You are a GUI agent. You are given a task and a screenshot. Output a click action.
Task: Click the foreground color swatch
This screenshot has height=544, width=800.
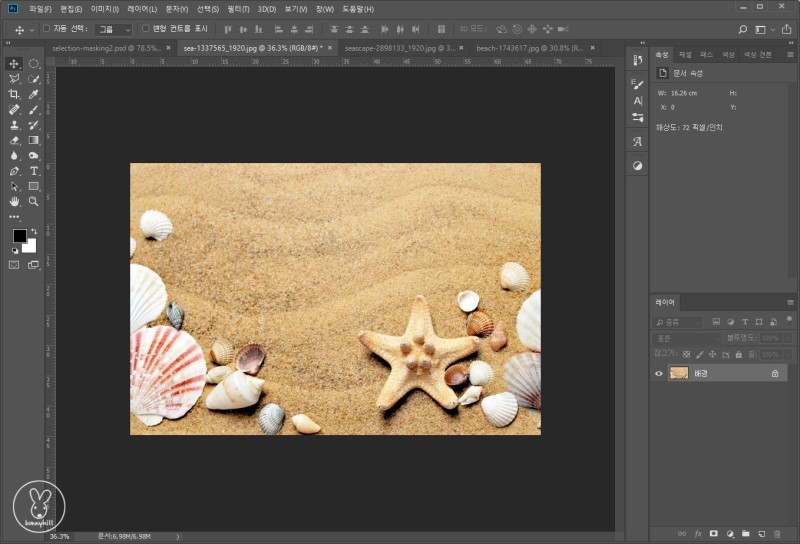pyautogui.click(x=19, y=236)
